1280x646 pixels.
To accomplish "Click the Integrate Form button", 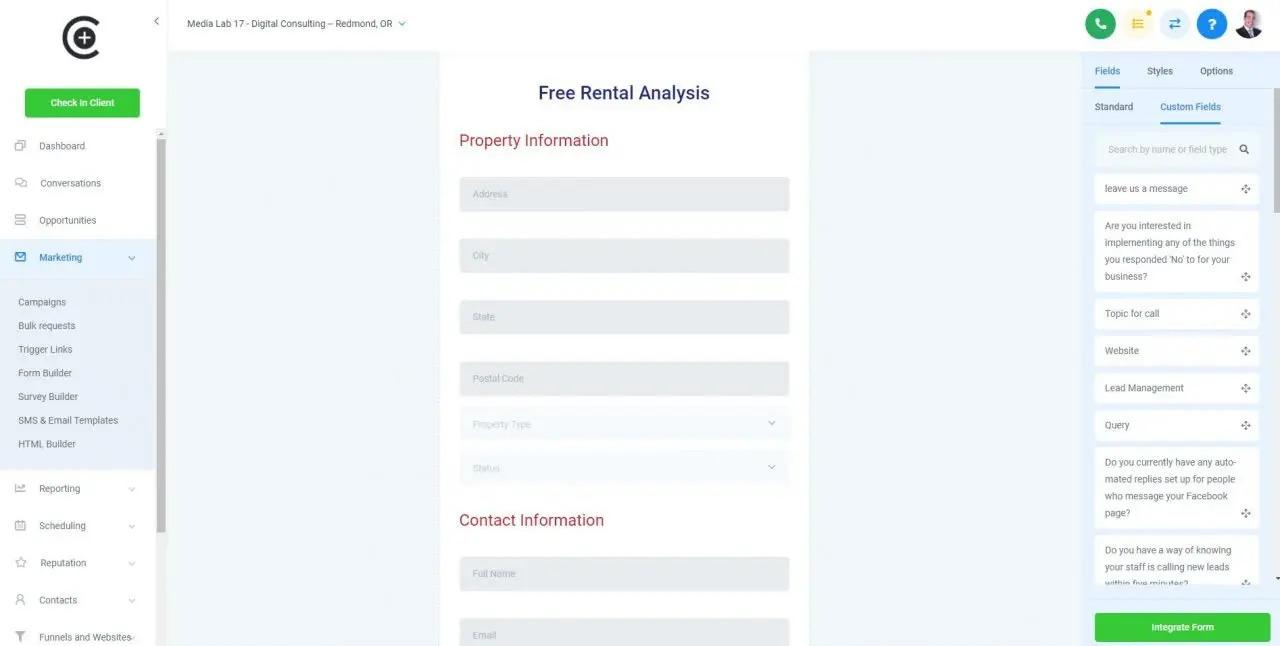I will [1182, 627].
